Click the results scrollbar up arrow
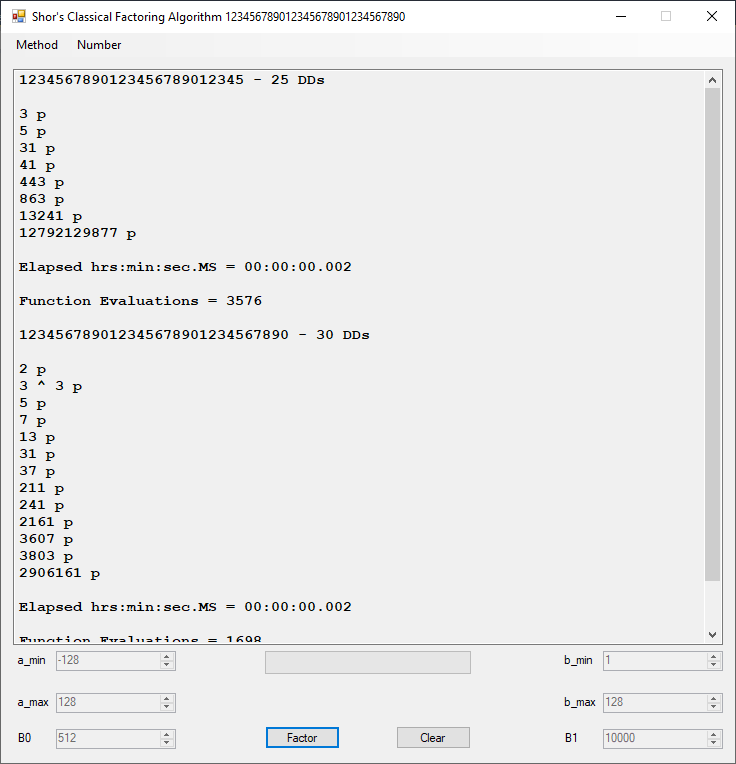Image resolution: width=736 pixels, height=764 pixels. (712, 80)
